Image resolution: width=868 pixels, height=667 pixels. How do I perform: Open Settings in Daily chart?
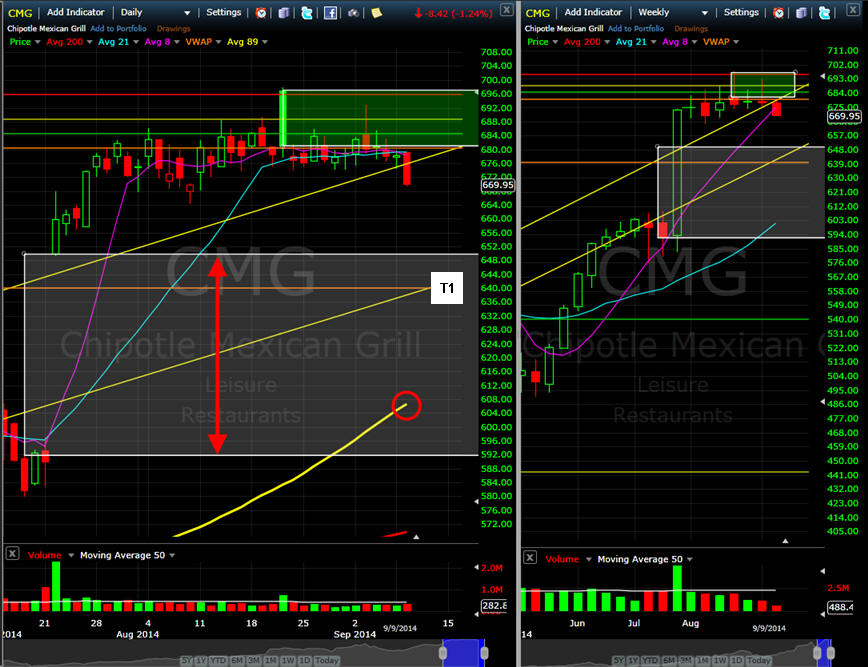(x=224, y=12)
